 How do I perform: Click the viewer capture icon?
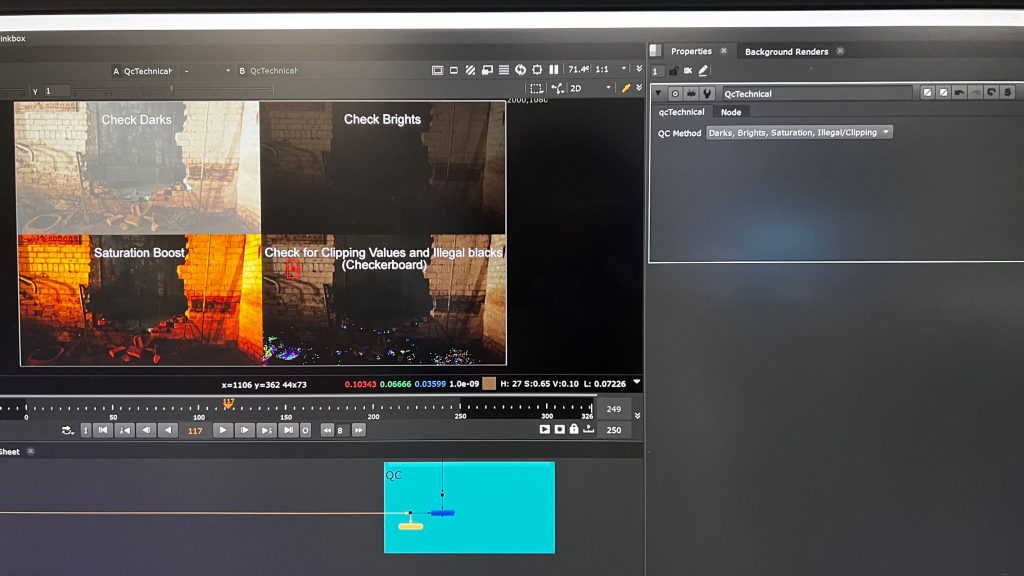pos(560,429)
